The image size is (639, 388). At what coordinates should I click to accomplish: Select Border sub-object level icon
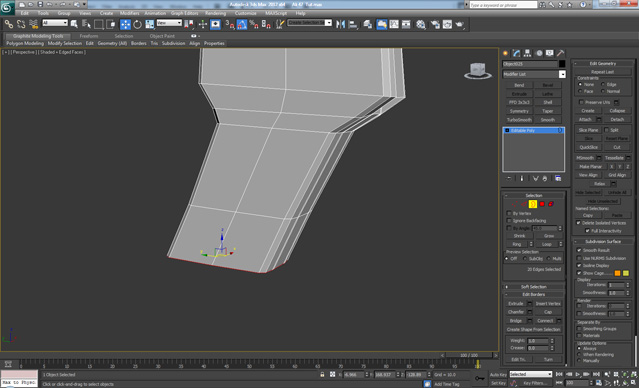[x=533, y=204]
